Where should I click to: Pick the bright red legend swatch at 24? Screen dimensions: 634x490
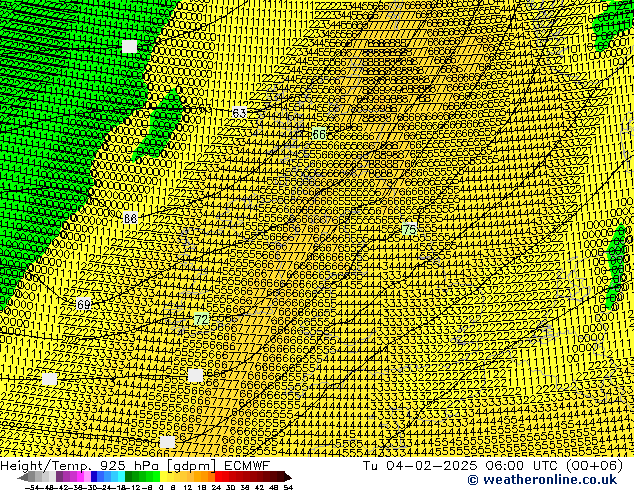point(218,477)
